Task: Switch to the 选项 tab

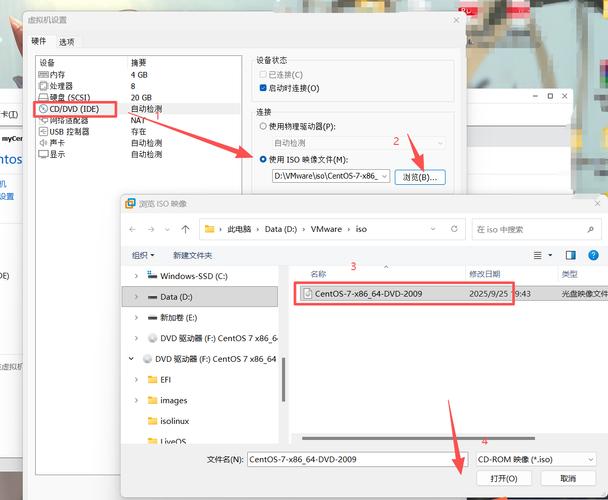Action: 67,42
